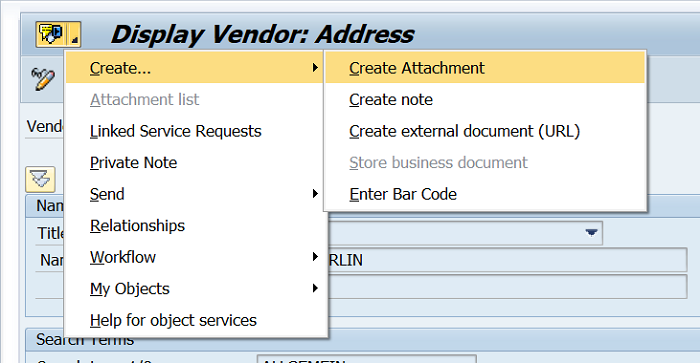Expand the My Objects submenu arrow

pos(315,288)
